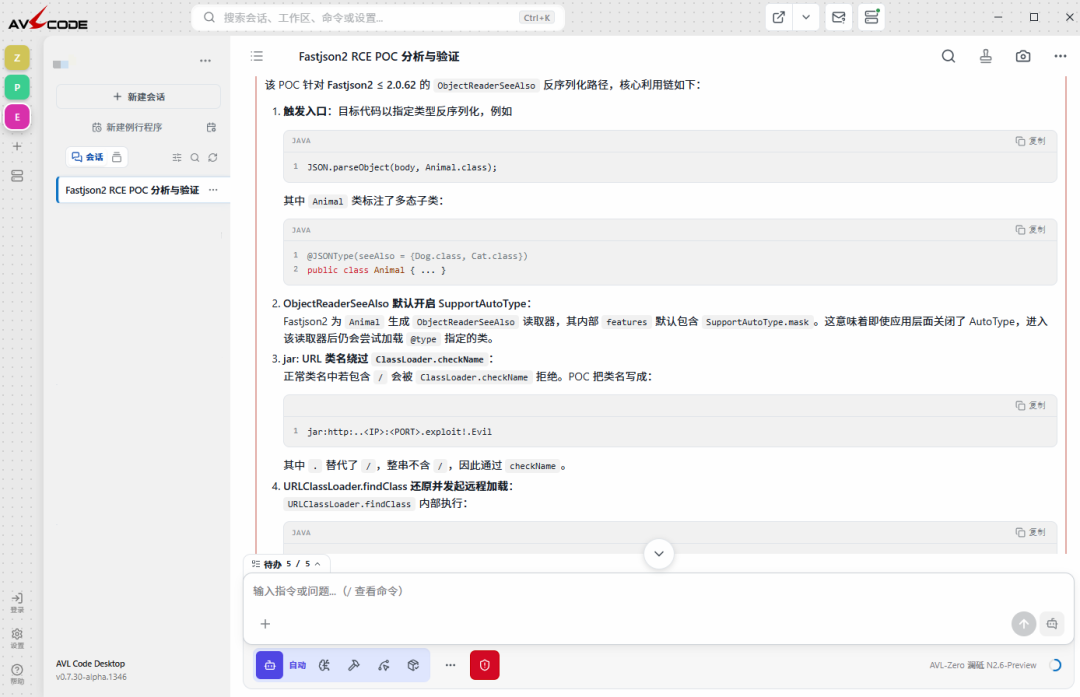Click 新建例行程序 button
Image resolution: width=1080 pixels, height=697 pixels.
click(127, 127)
